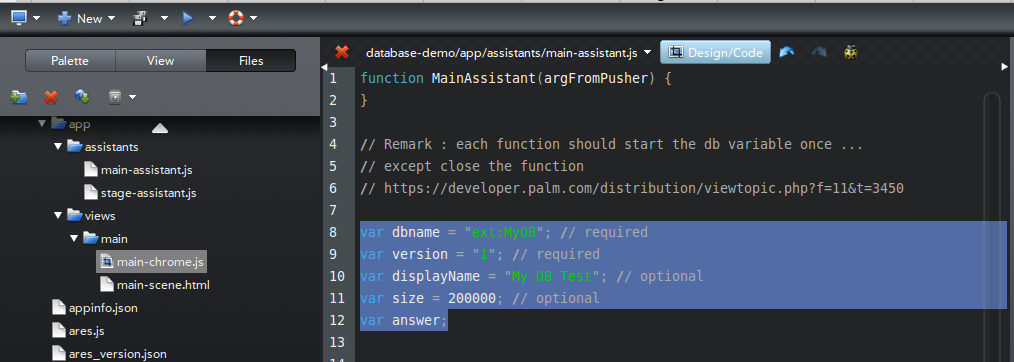The image size is (1014, 362).
Task: Open the dropdown next to the play icon
Action: [212, 18]
